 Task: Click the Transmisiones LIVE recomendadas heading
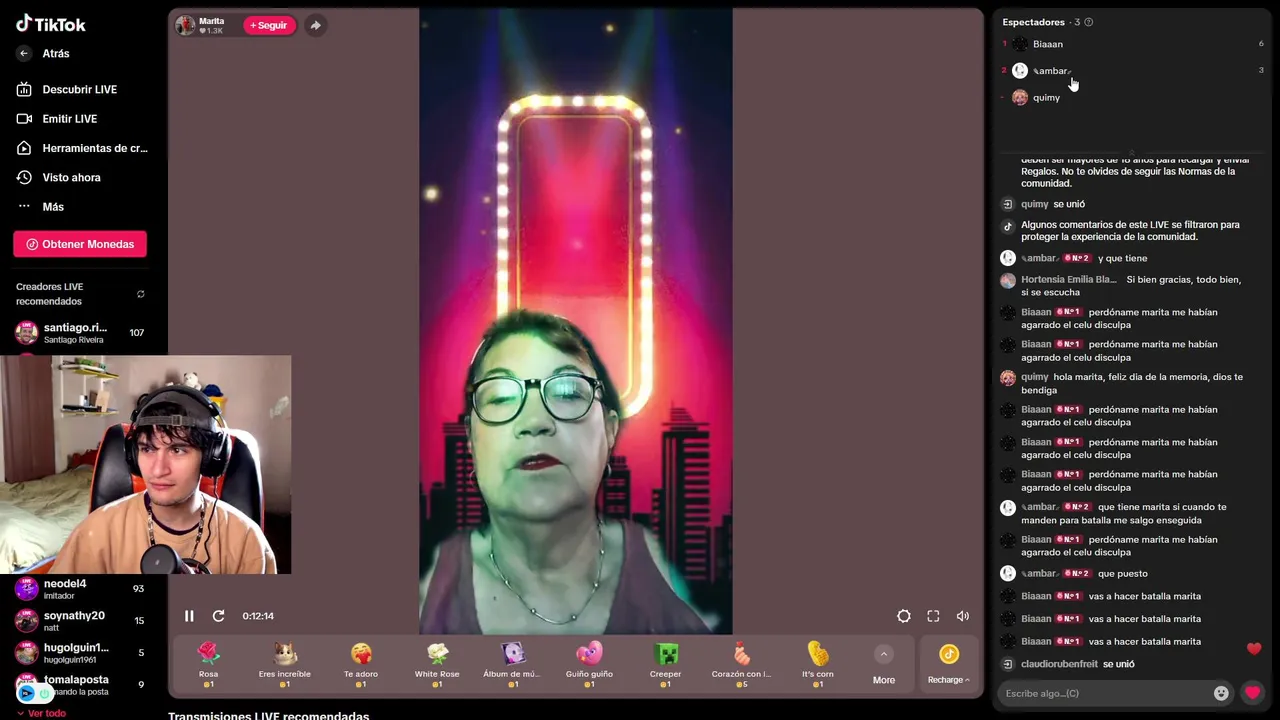268,715
